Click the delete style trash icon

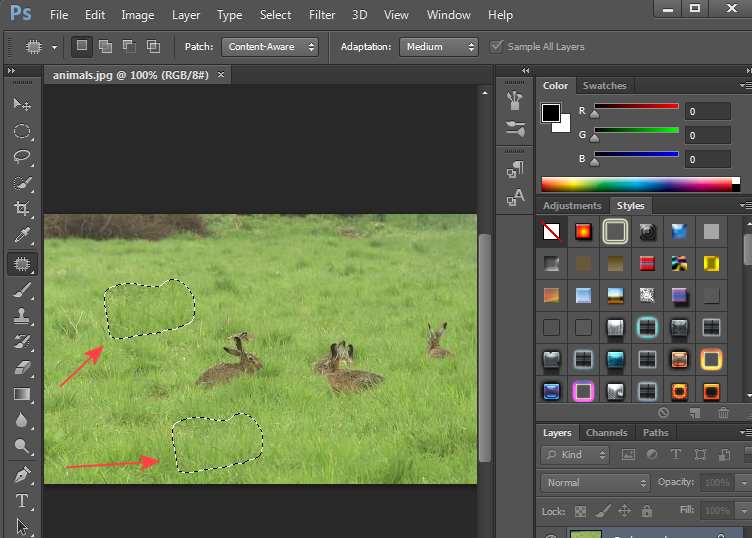(x=723, y=412)
